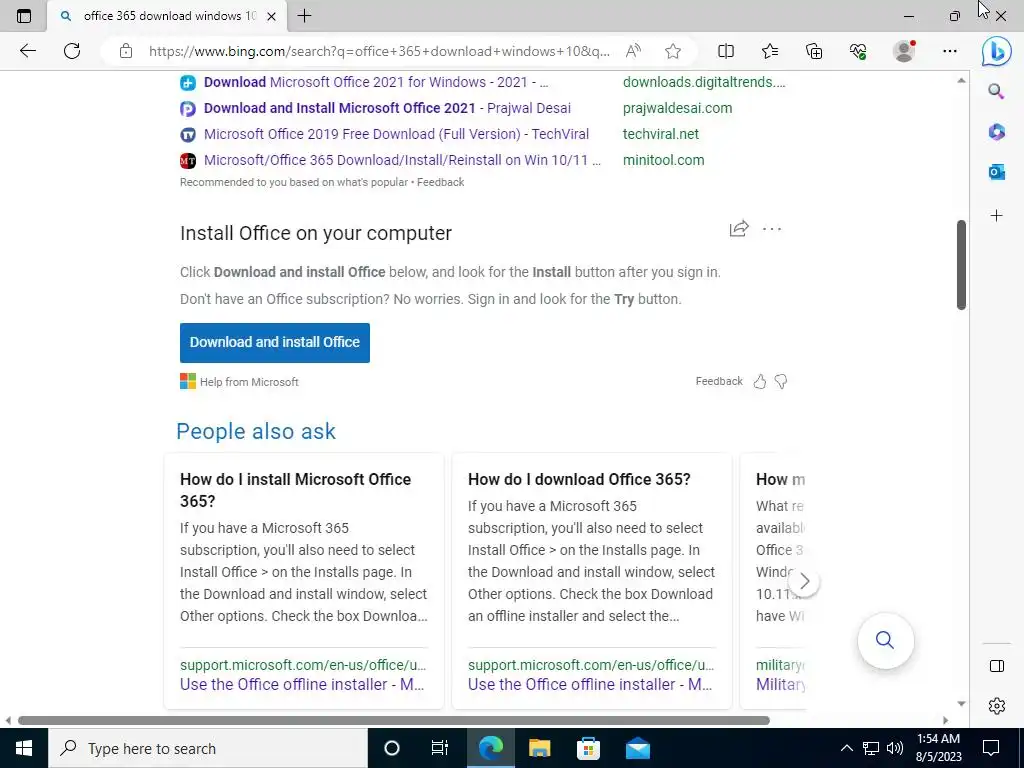Viewport: 1024px width, 768px height.
Task: Click techviral.net domain text
Action: point(660,135)
